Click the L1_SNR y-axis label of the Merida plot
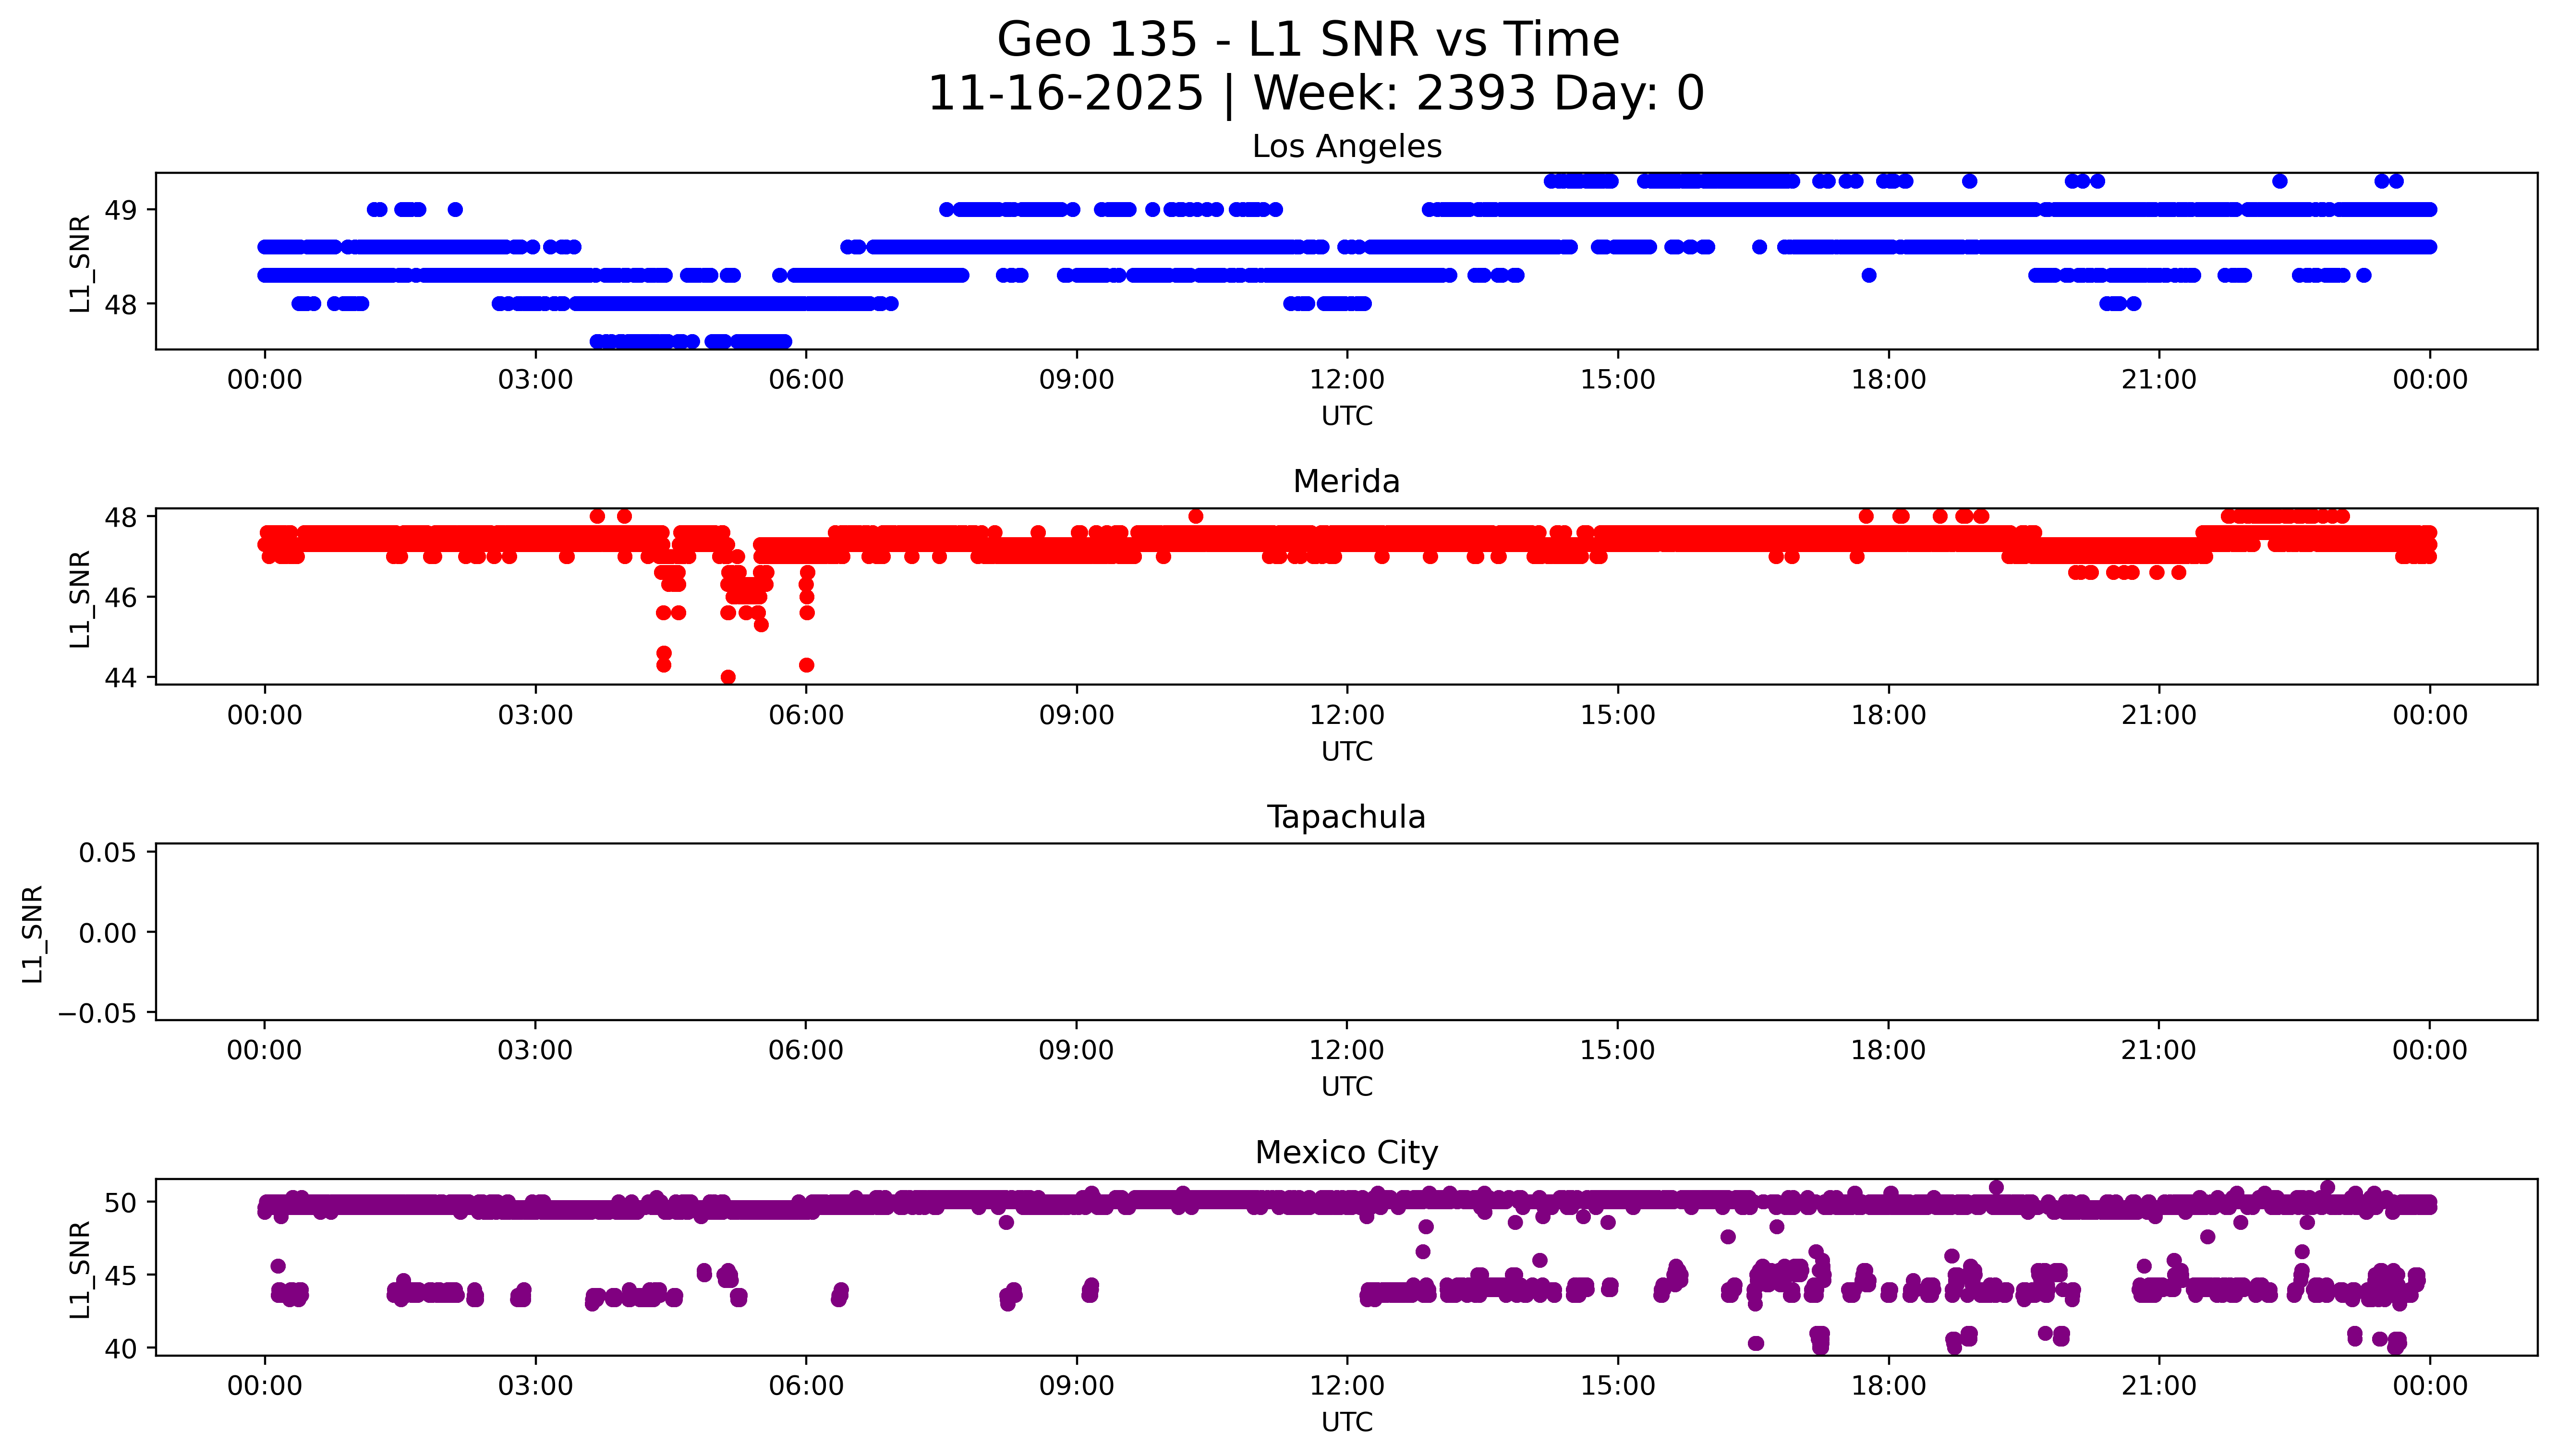 80,598
